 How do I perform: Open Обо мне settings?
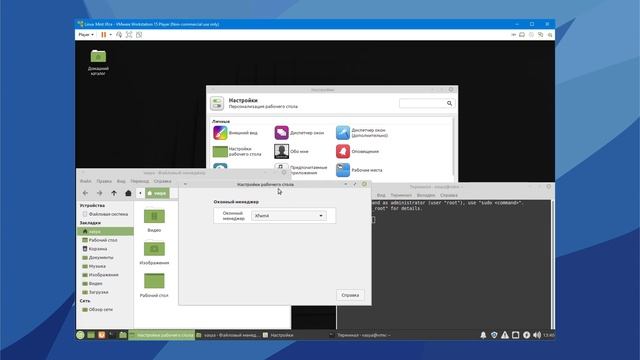click(291, 151)
